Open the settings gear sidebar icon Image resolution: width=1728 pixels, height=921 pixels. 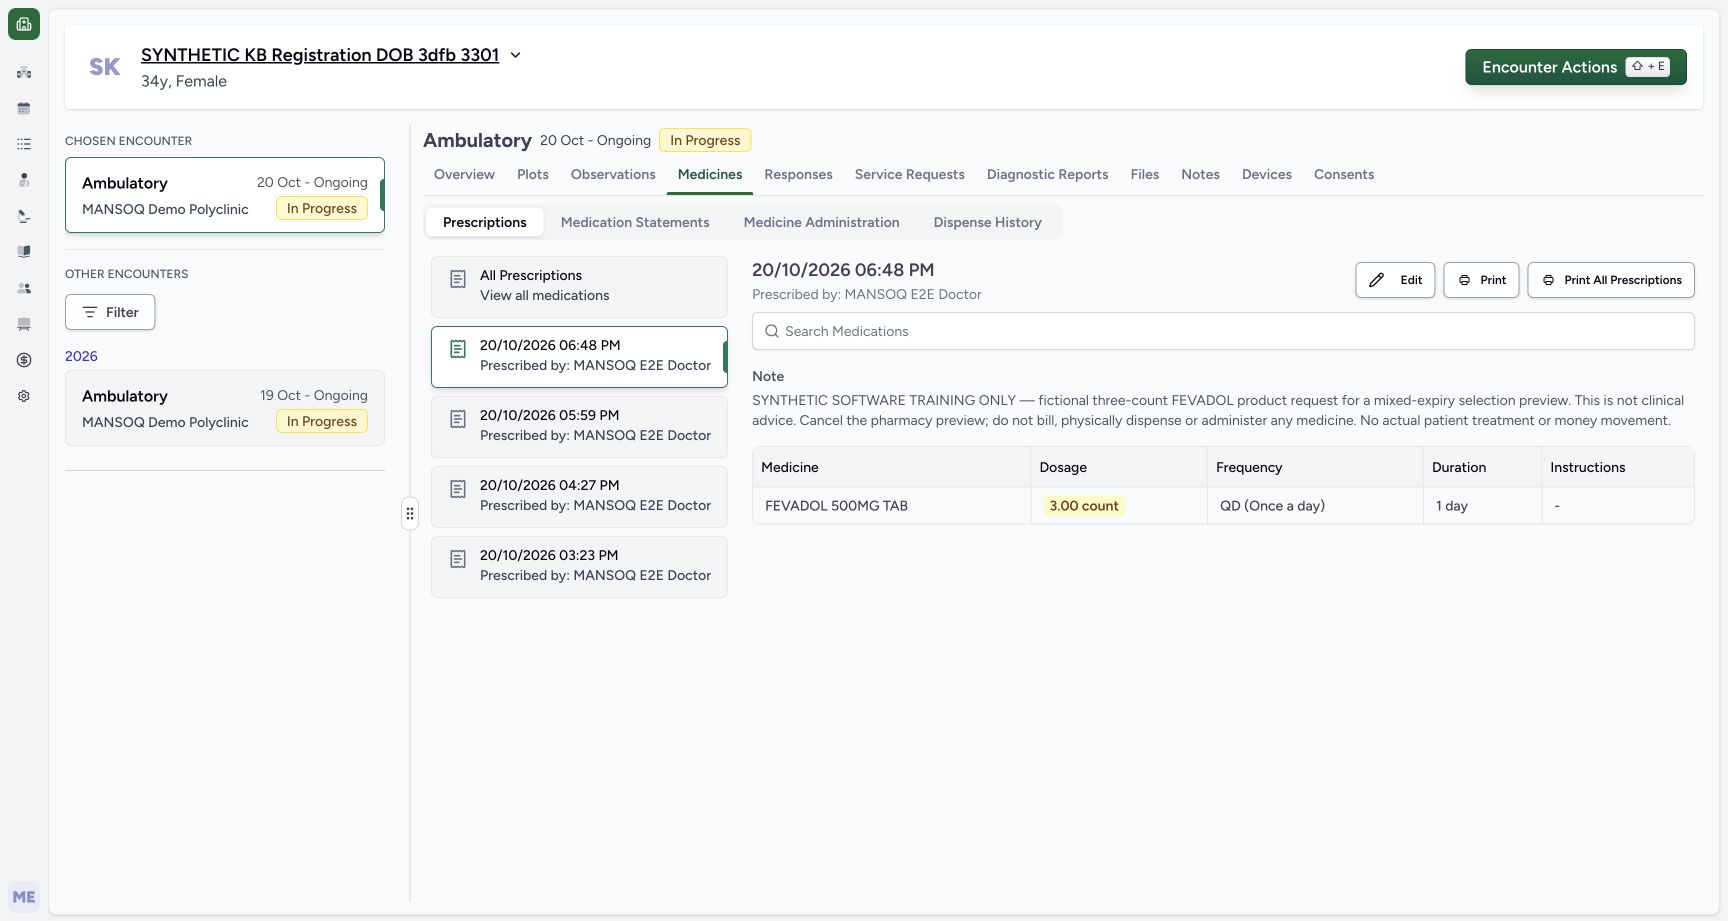pos(24,396)
